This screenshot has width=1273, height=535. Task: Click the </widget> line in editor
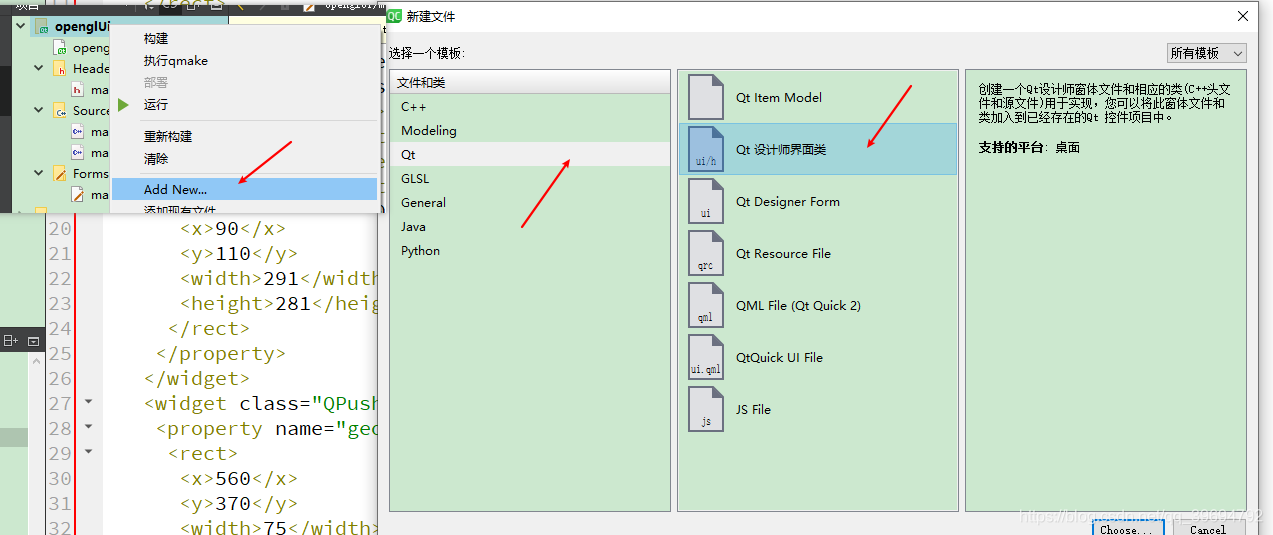pyautogui.click(x=197, y=378)
